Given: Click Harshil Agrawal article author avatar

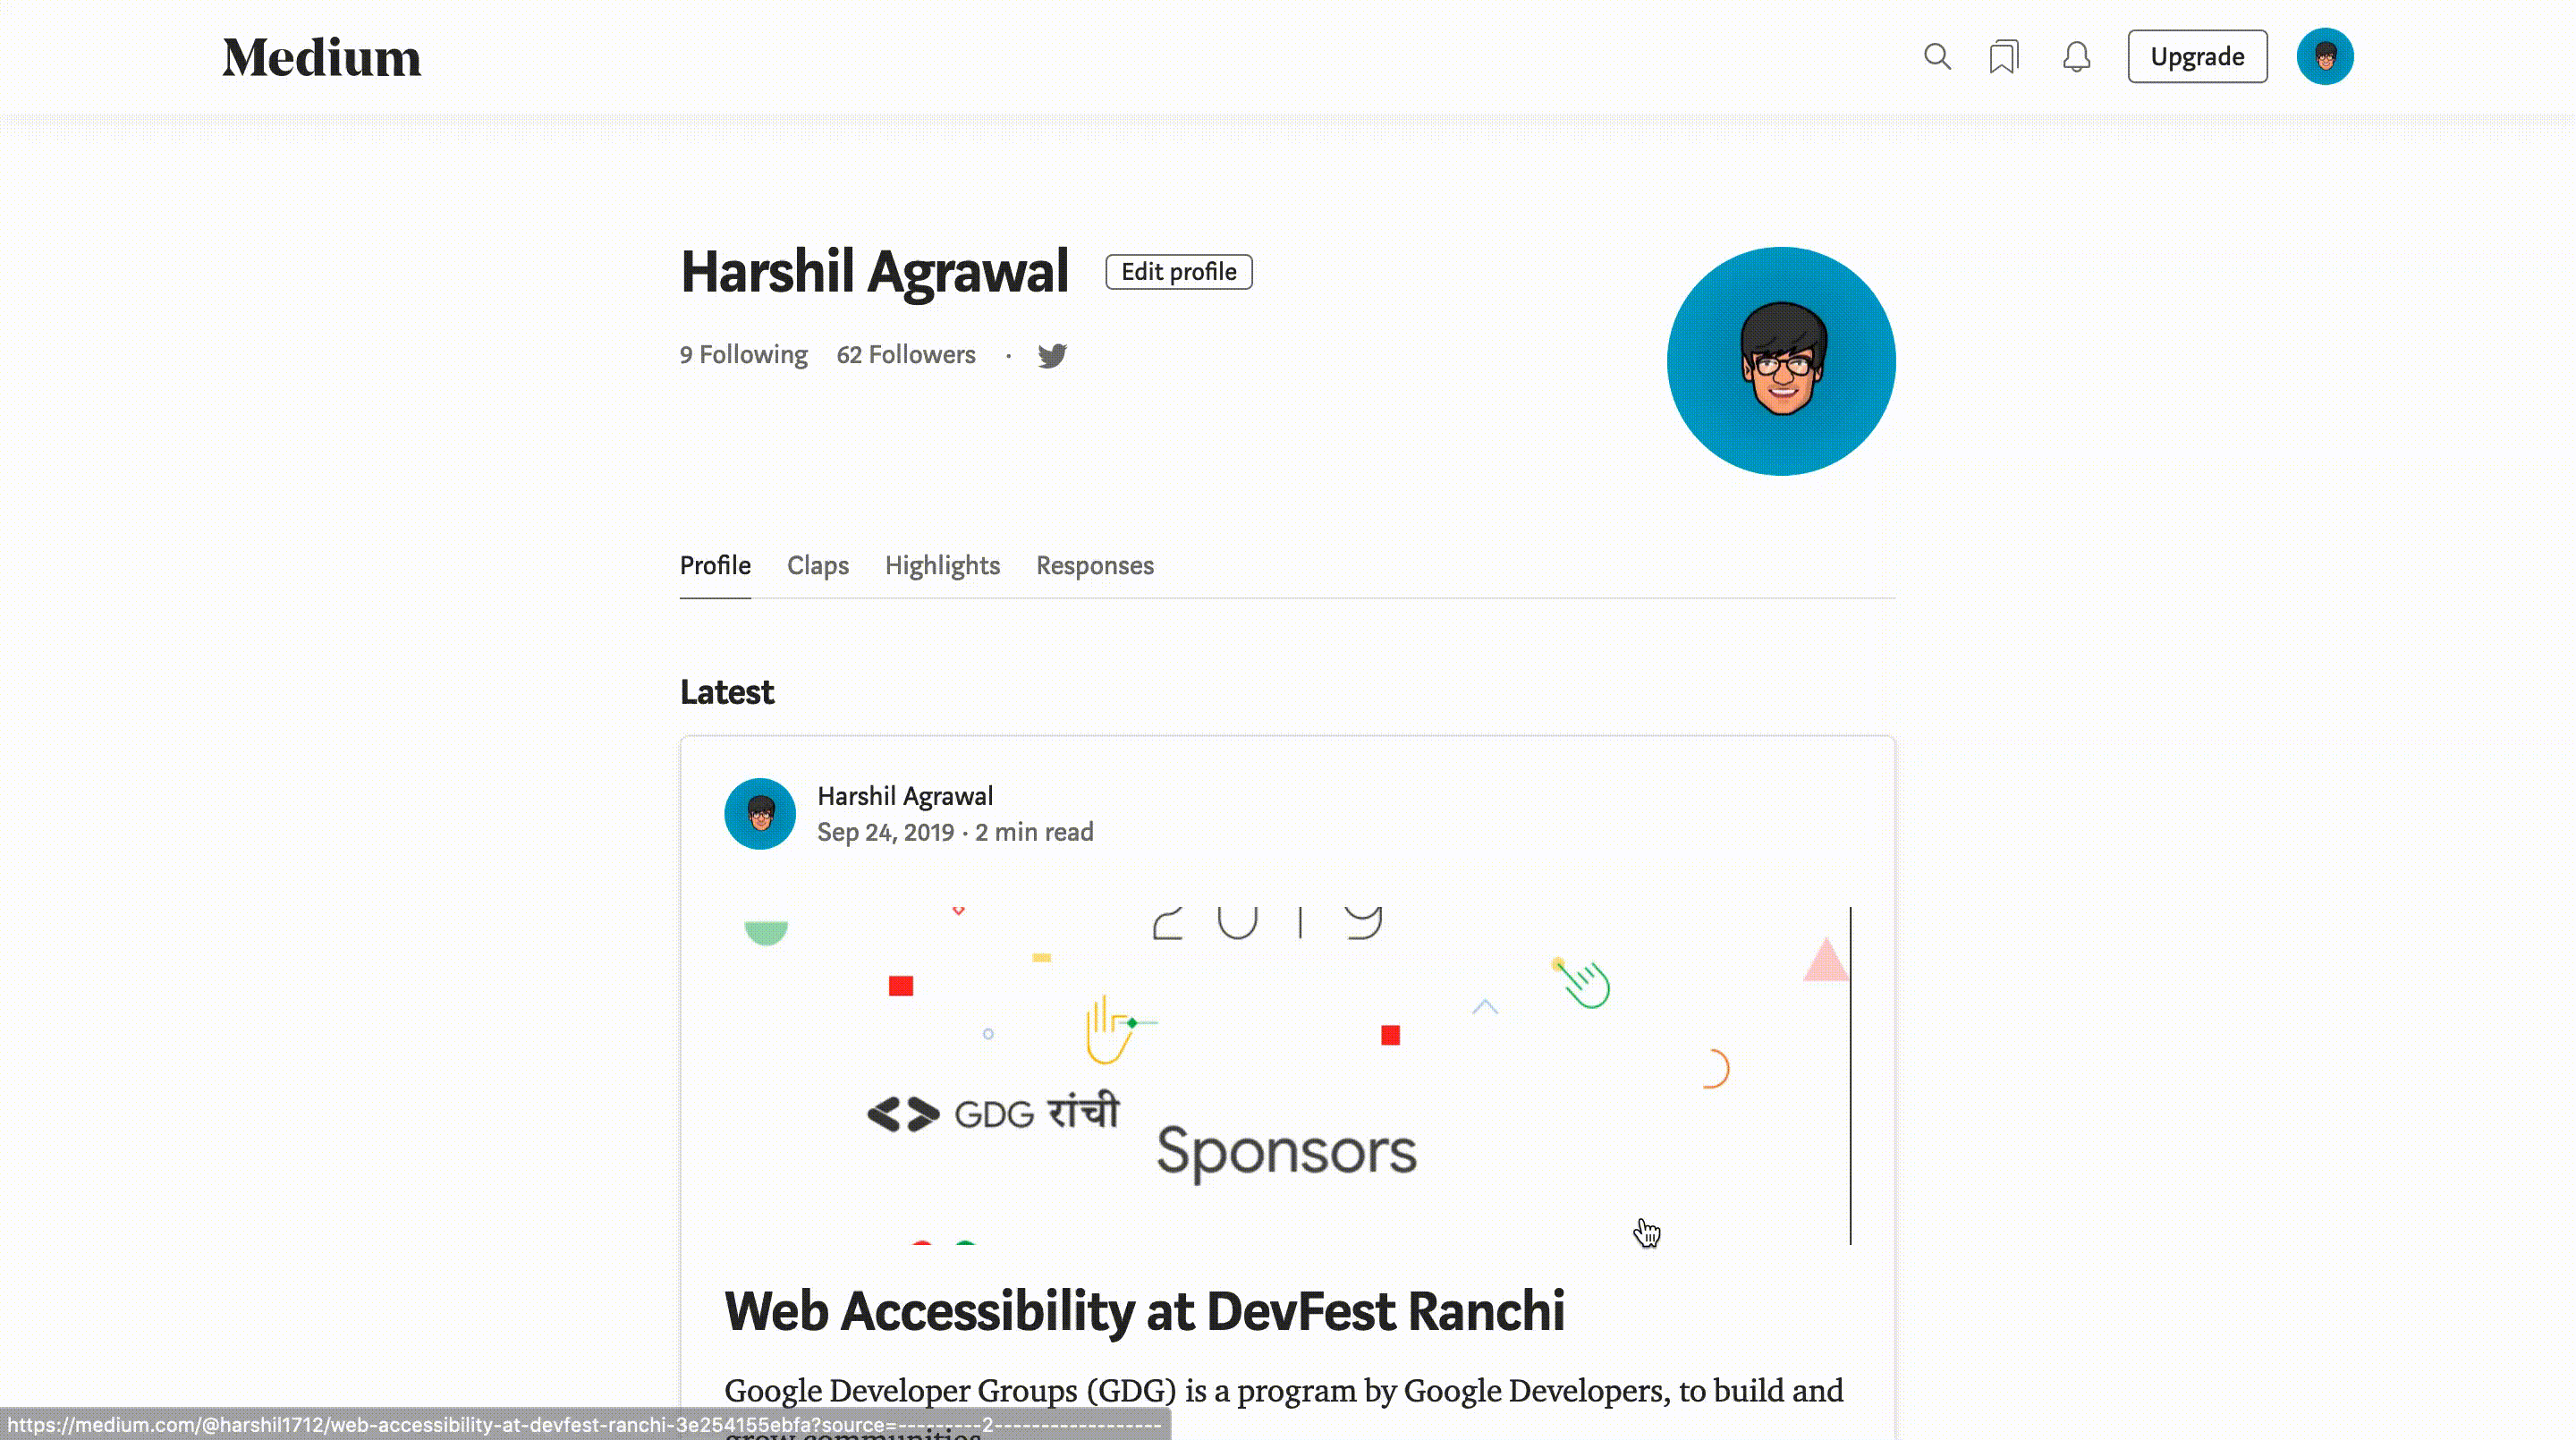Looking at the screenshot, I should pyautogui.click(x=761, y=814).
